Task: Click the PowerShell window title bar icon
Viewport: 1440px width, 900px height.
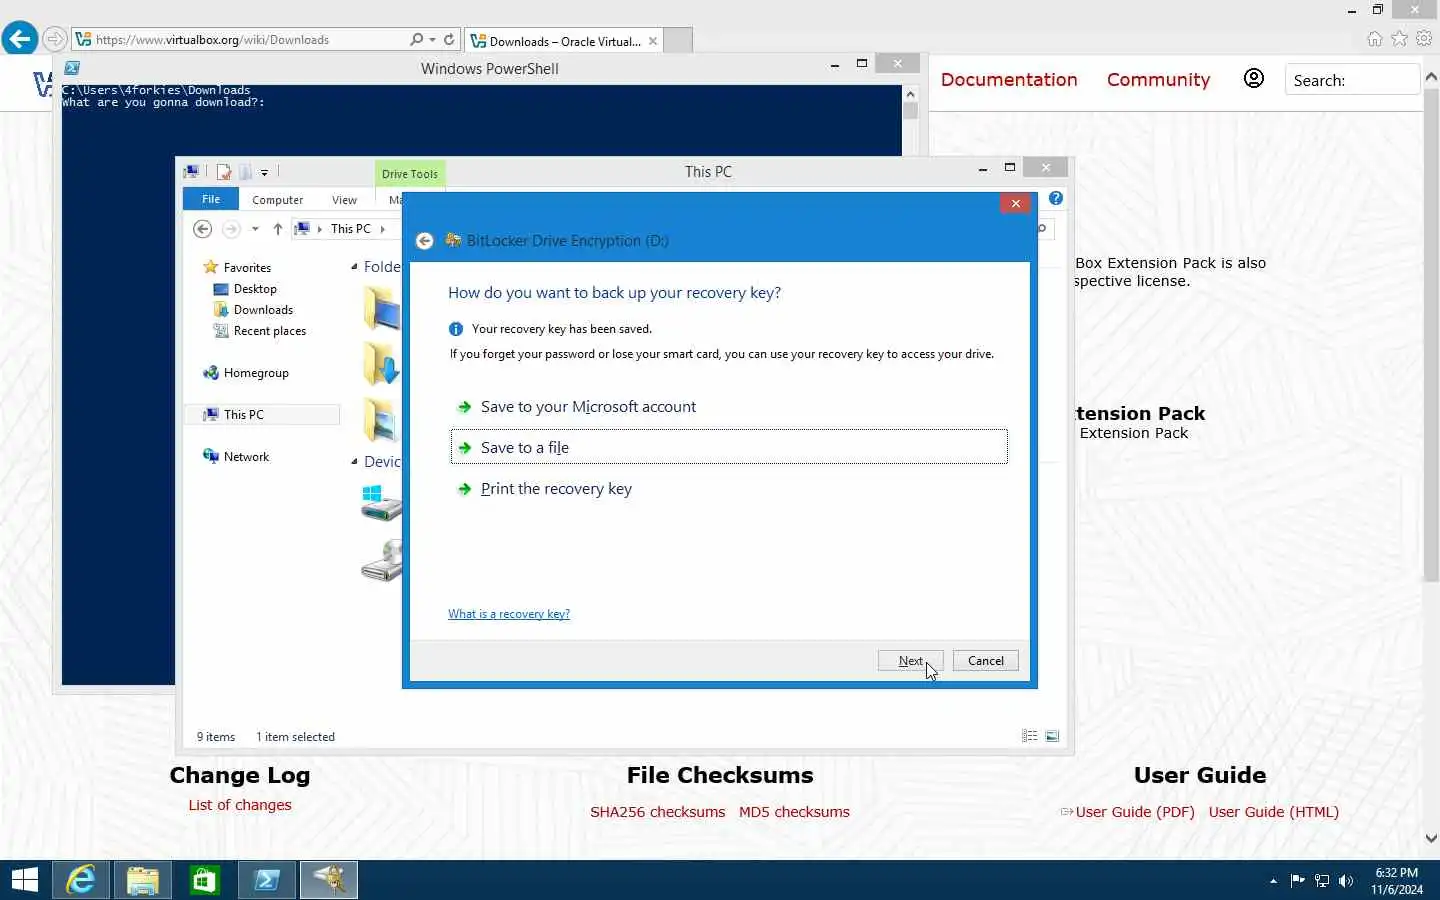Action: point(72,68)
